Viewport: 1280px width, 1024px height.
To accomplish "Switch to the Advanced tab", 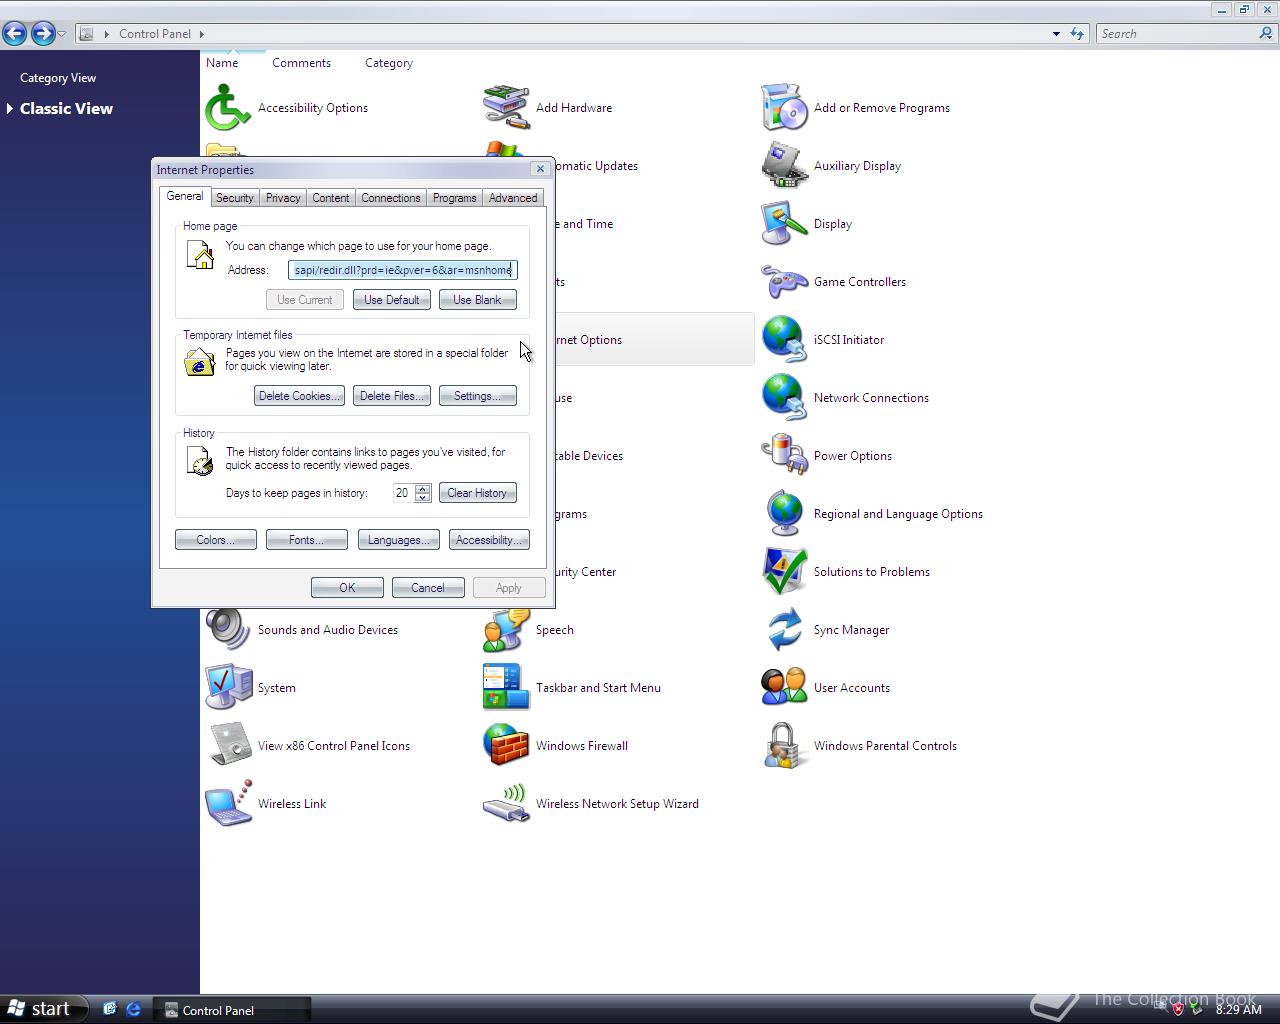I will (x=513, y=198).
